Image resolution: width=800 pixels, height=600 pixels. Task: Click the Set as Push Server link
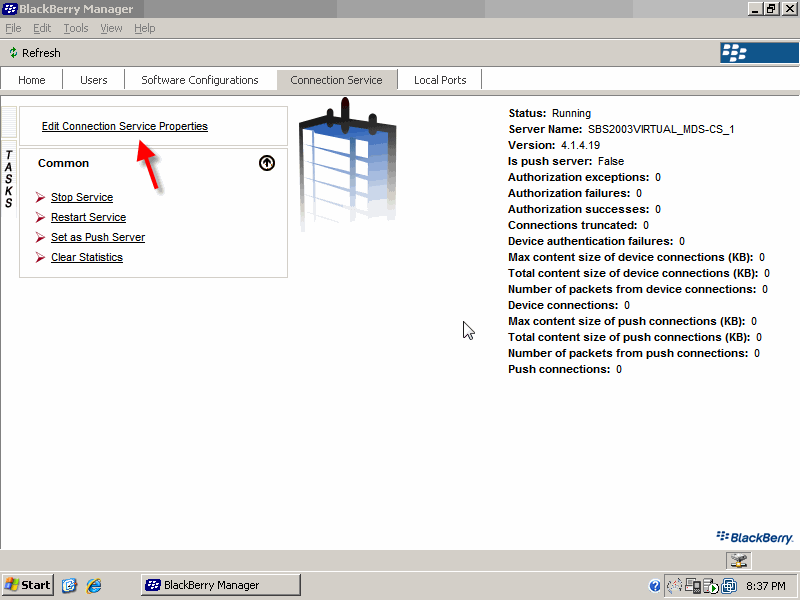[x=98, y=237]
